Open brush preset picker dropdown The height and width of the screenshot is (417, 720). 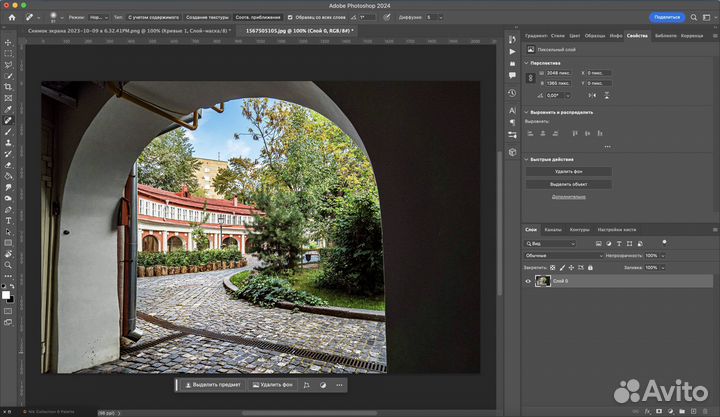62,18
